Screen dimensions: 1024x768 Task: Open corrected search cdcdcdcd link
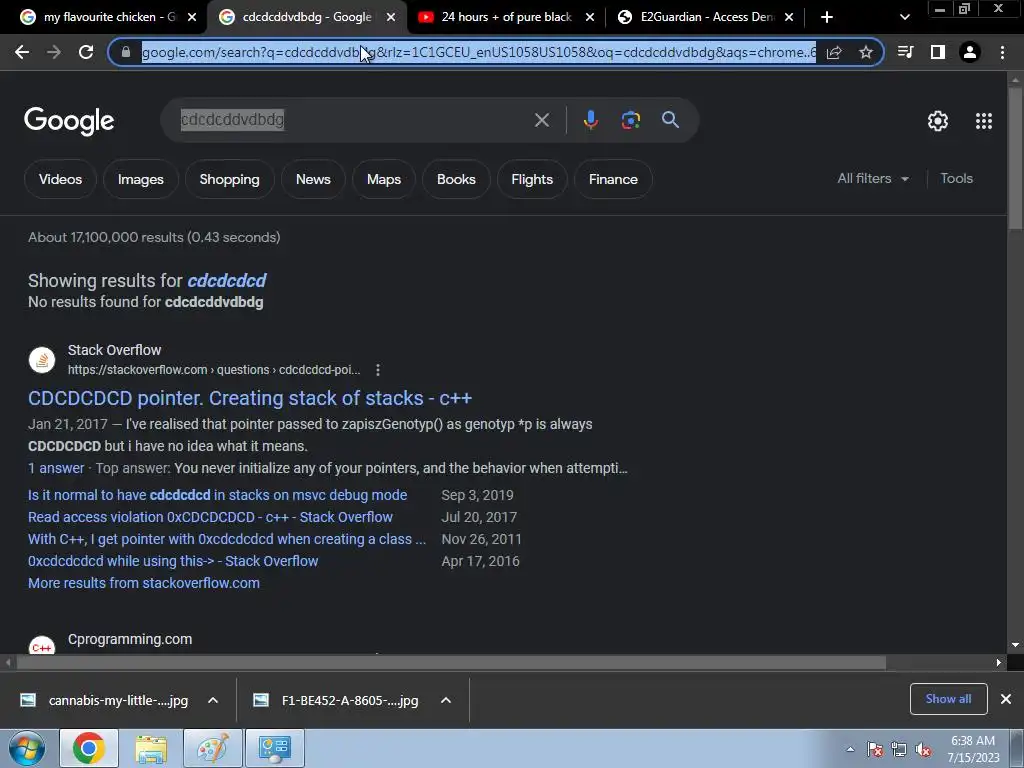(227, 281)
